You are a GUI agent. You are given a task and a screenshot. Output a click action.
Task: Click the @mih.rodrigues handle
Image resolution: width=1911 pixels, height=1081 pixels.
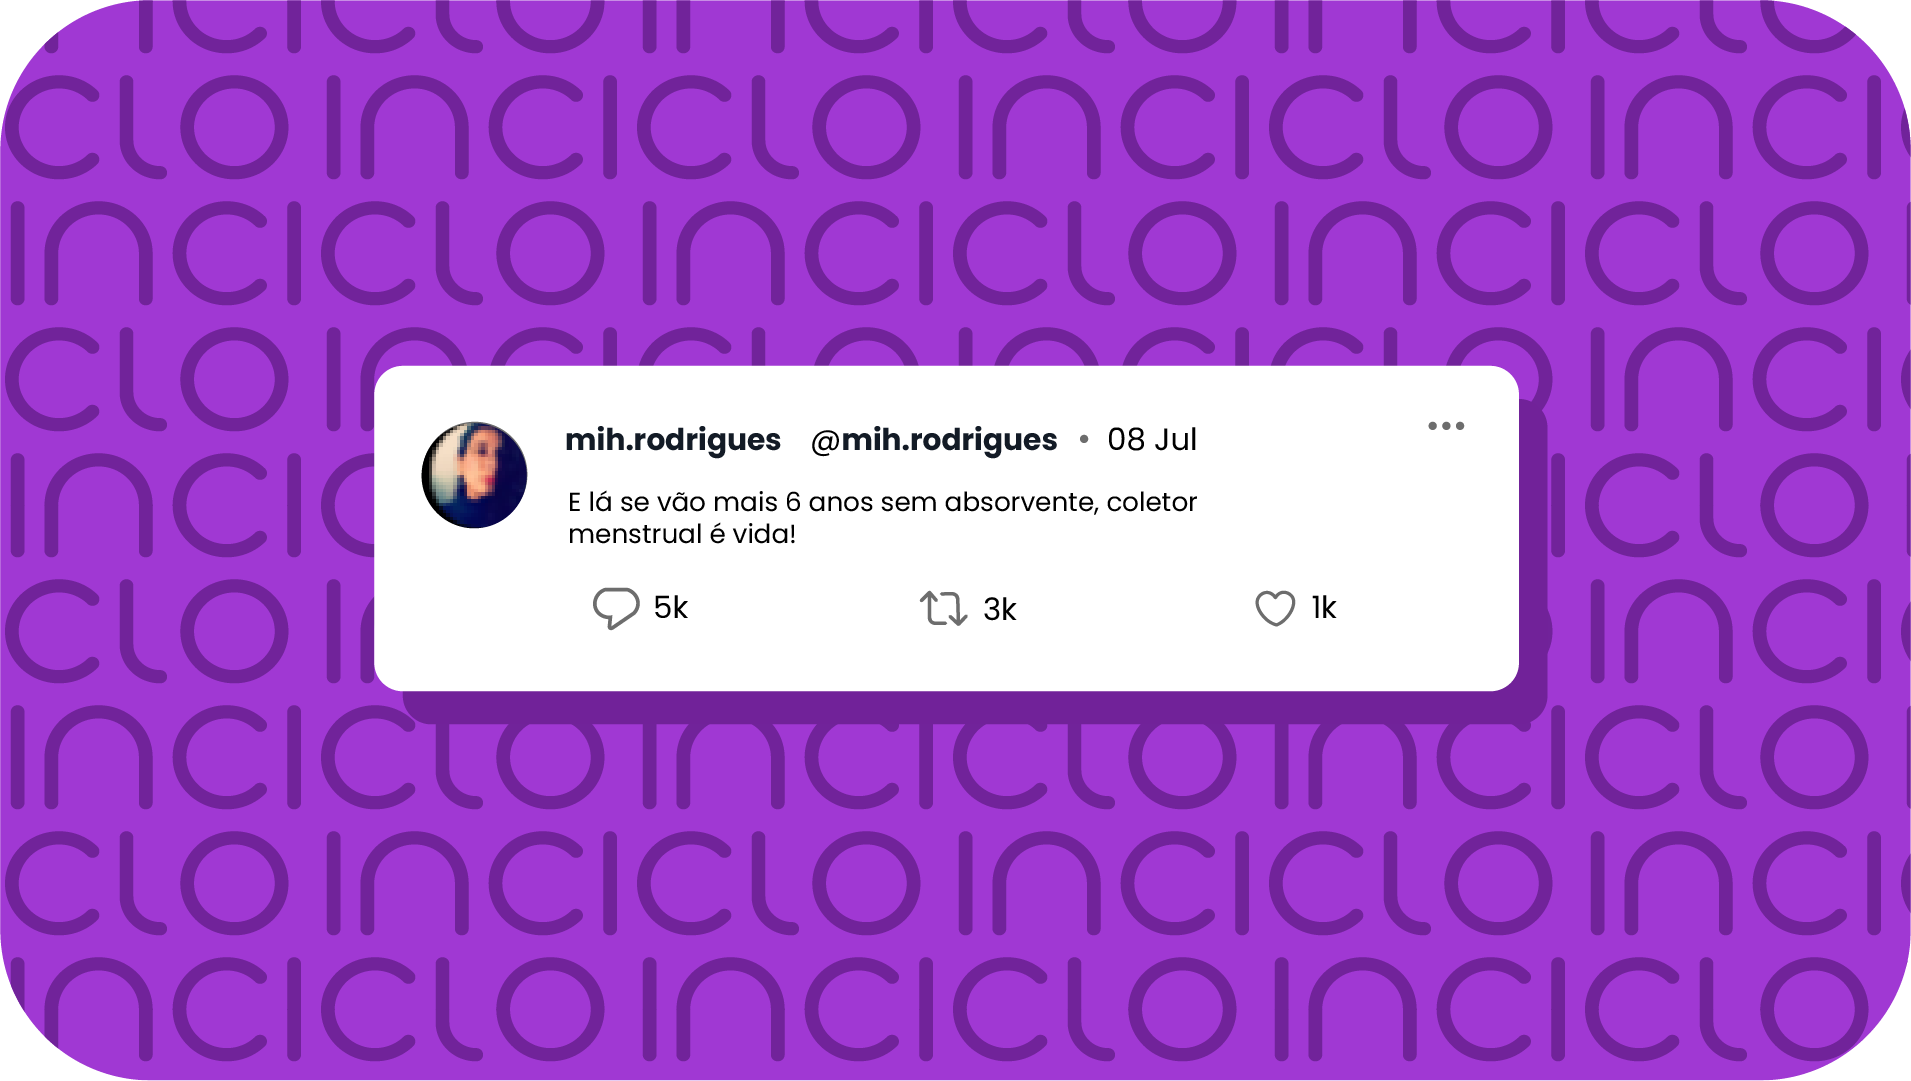click(934, 440)
